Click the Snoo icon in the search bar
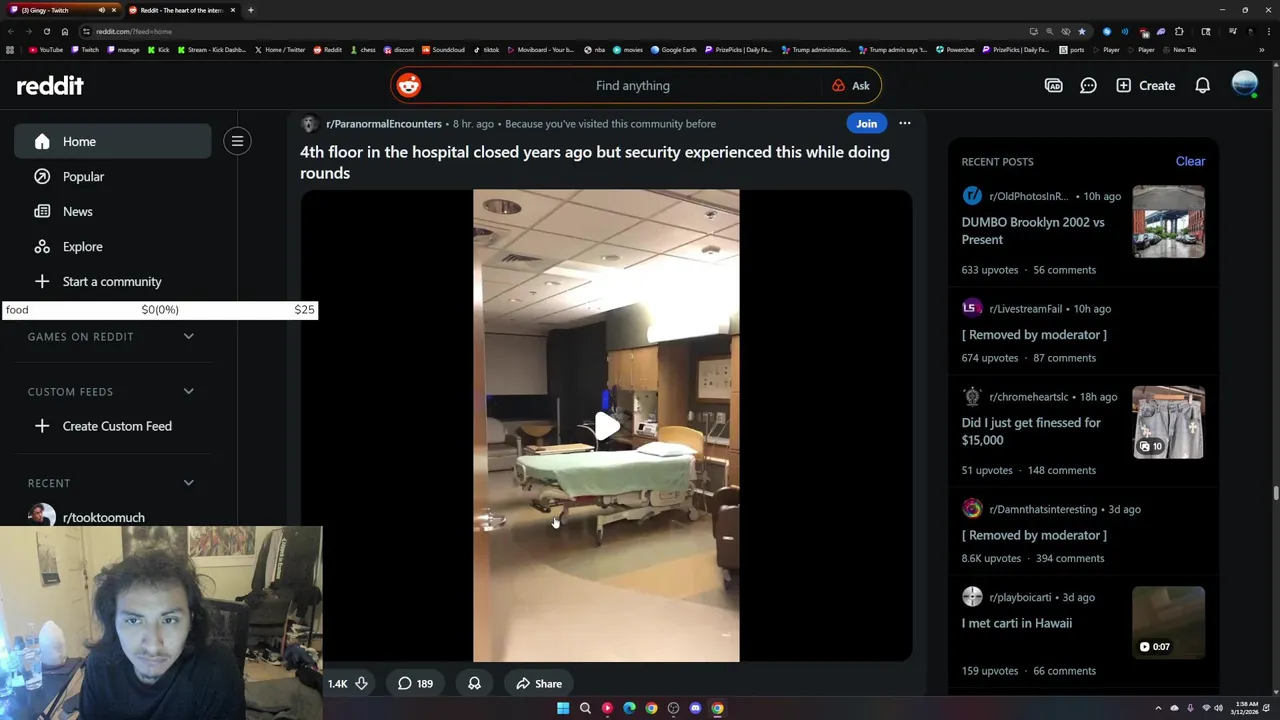 pyautogui.click(x=408, y=85)
